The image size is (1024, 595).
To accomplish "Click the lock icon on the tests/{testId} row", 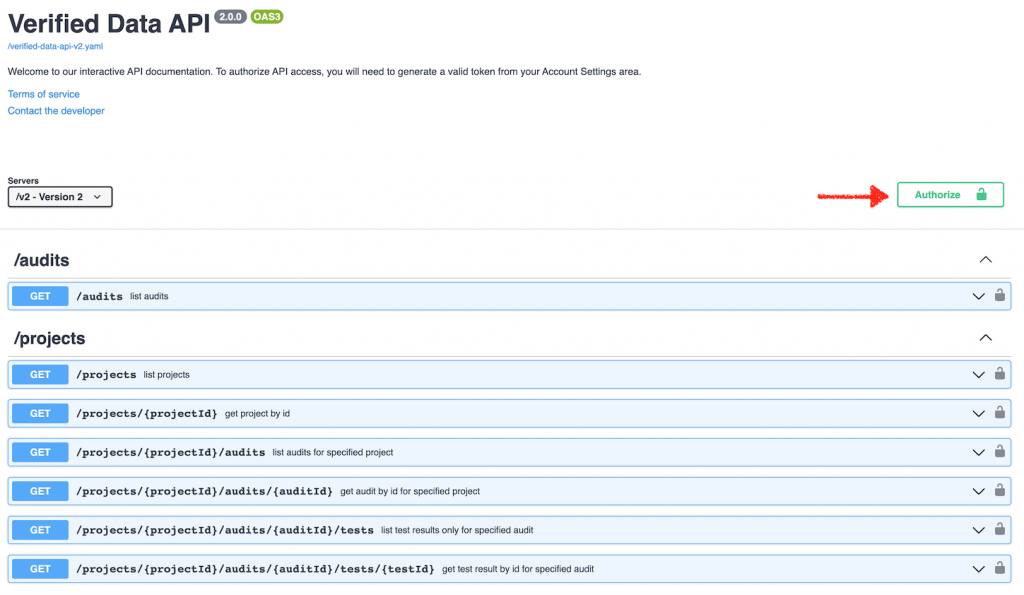I will [x=999, y=568].
